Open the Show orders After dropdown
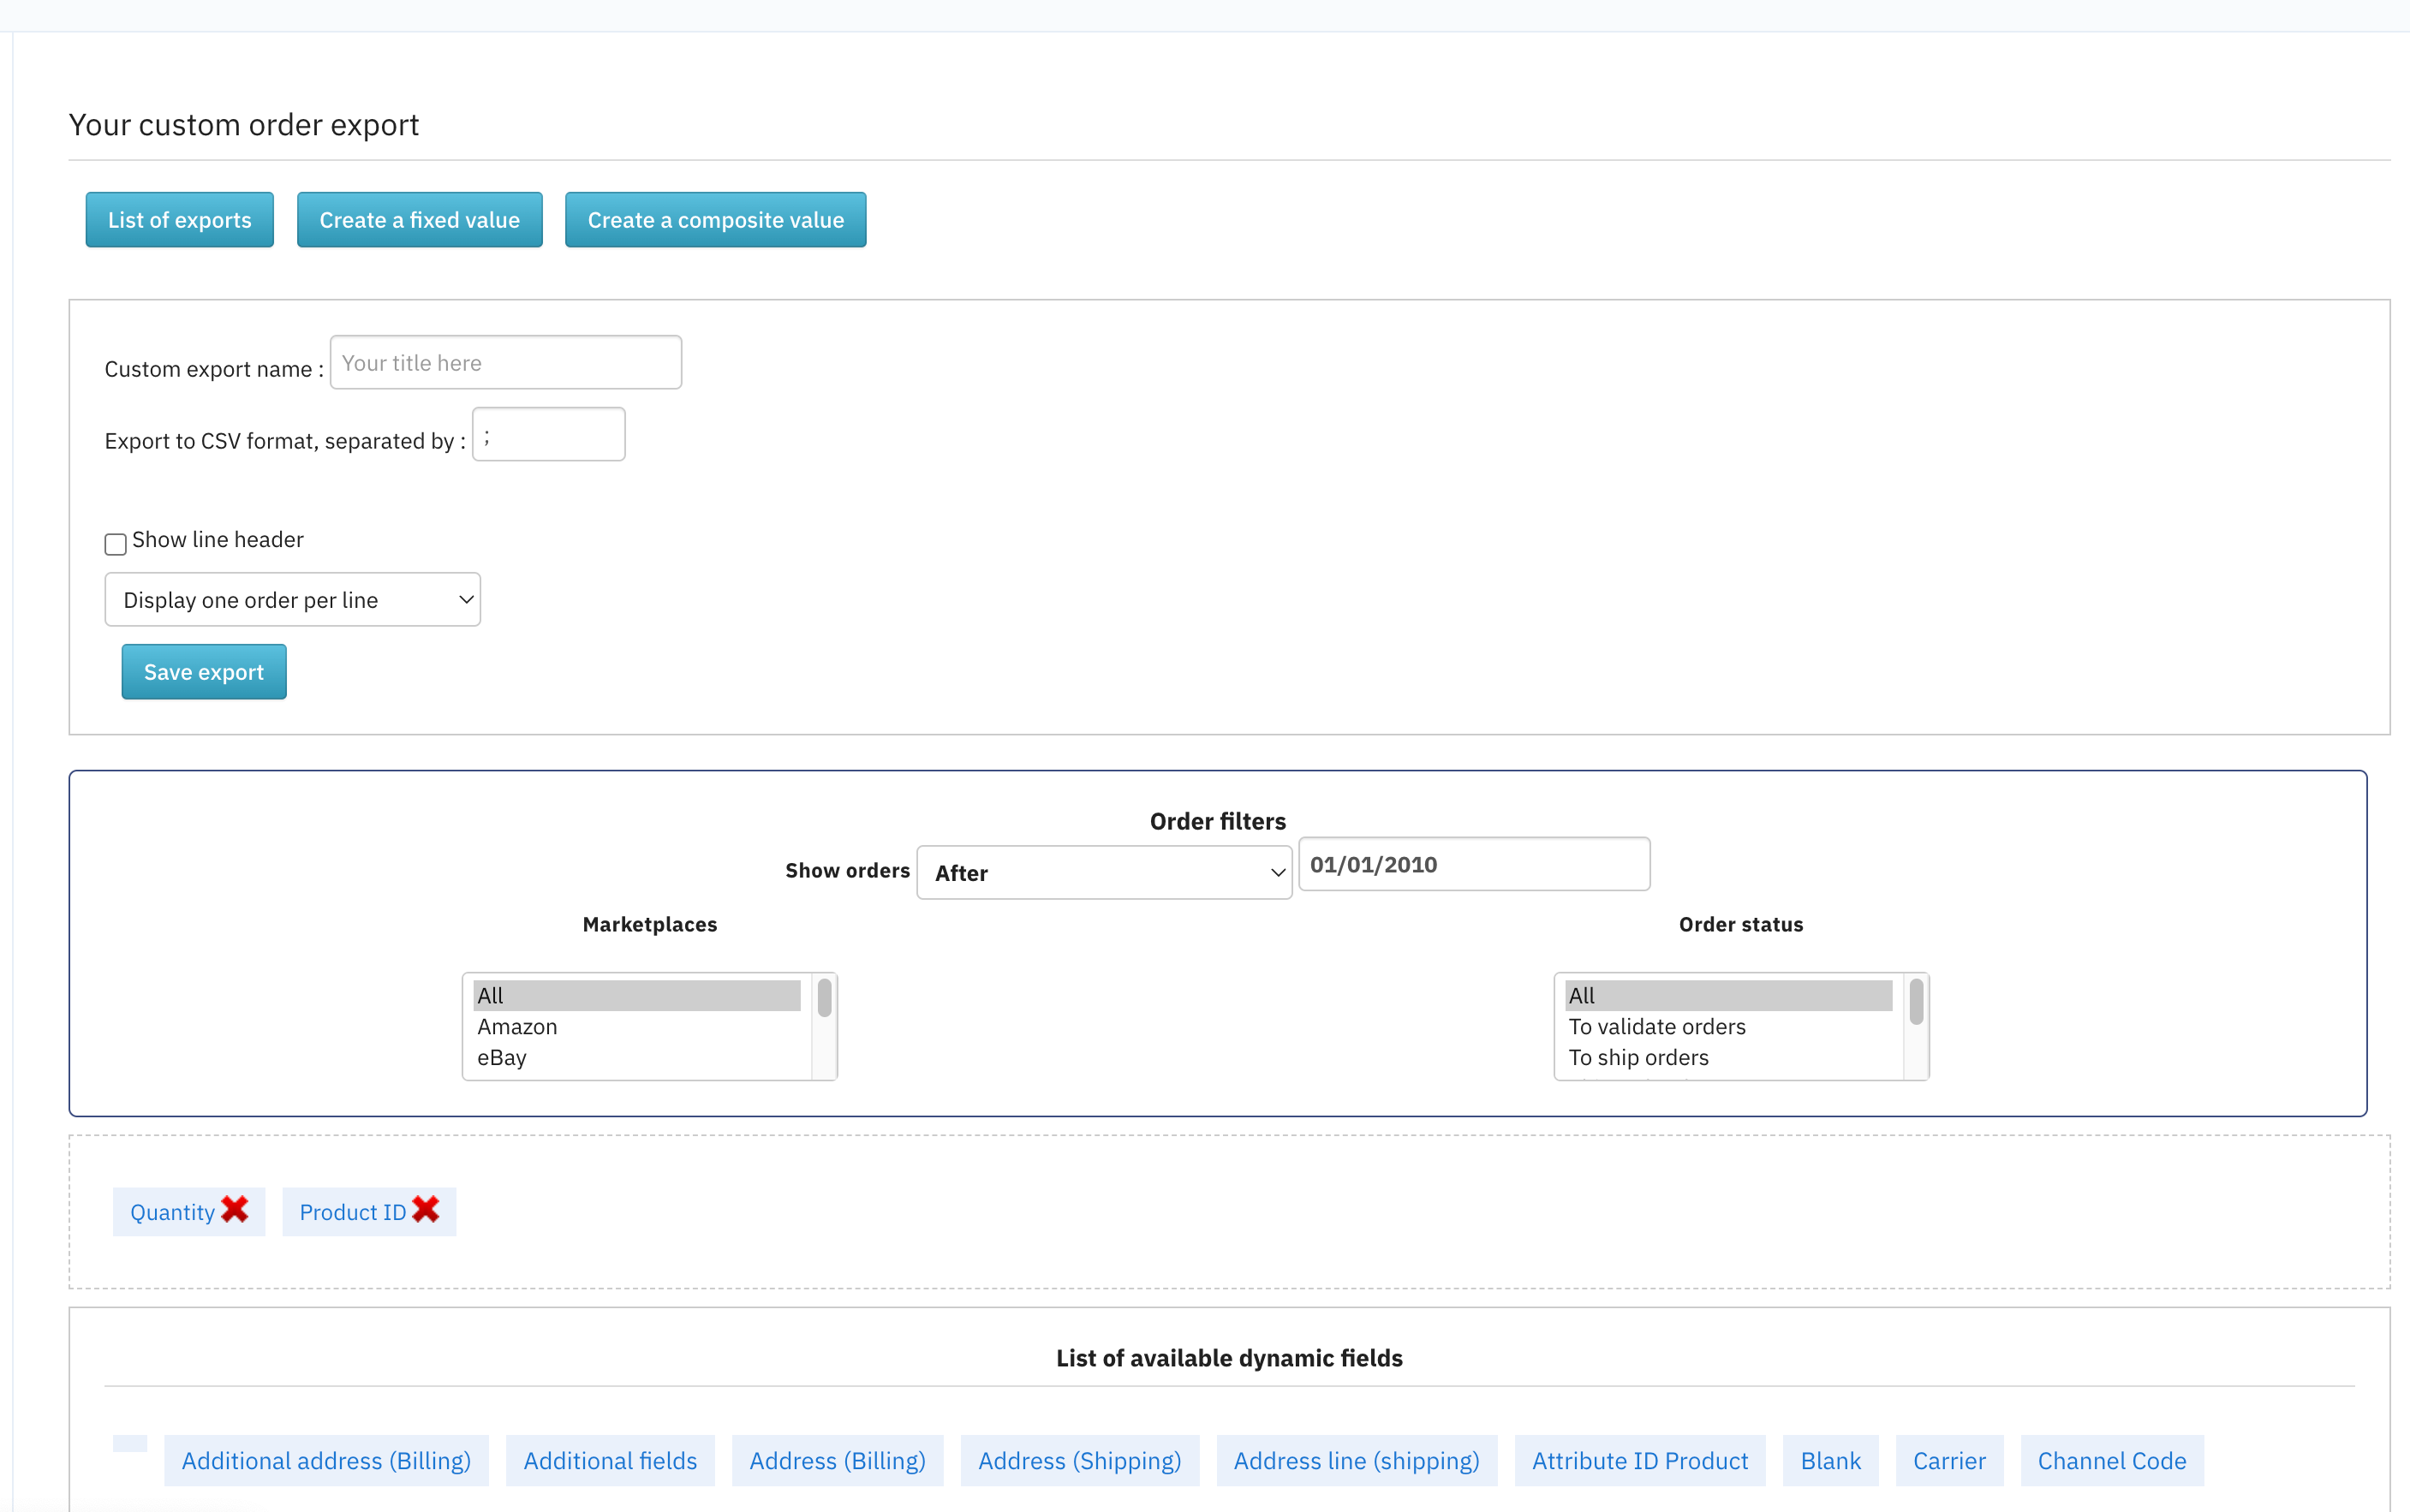Image resolution: width=2410 pixels, height=1512 pixels. point(1104,873)
